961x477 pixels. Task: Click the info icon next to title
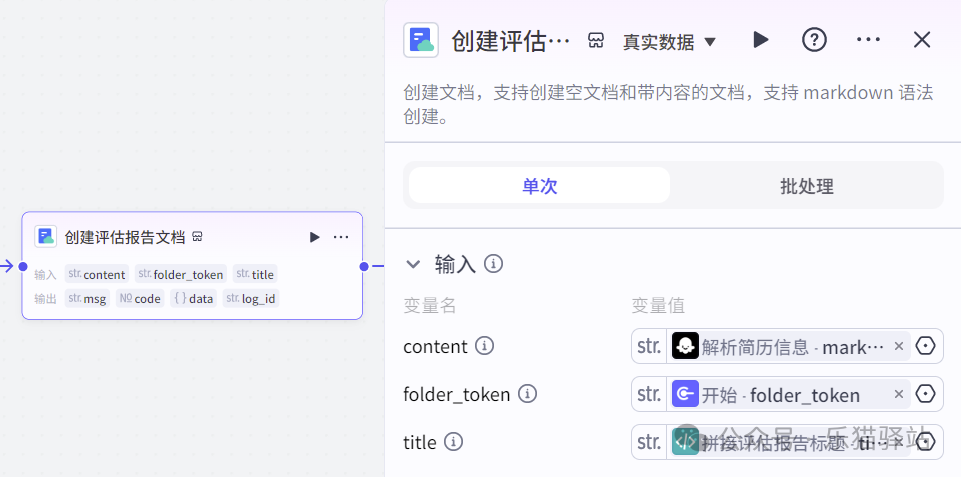pyautogui.click(x=453, y=442)
